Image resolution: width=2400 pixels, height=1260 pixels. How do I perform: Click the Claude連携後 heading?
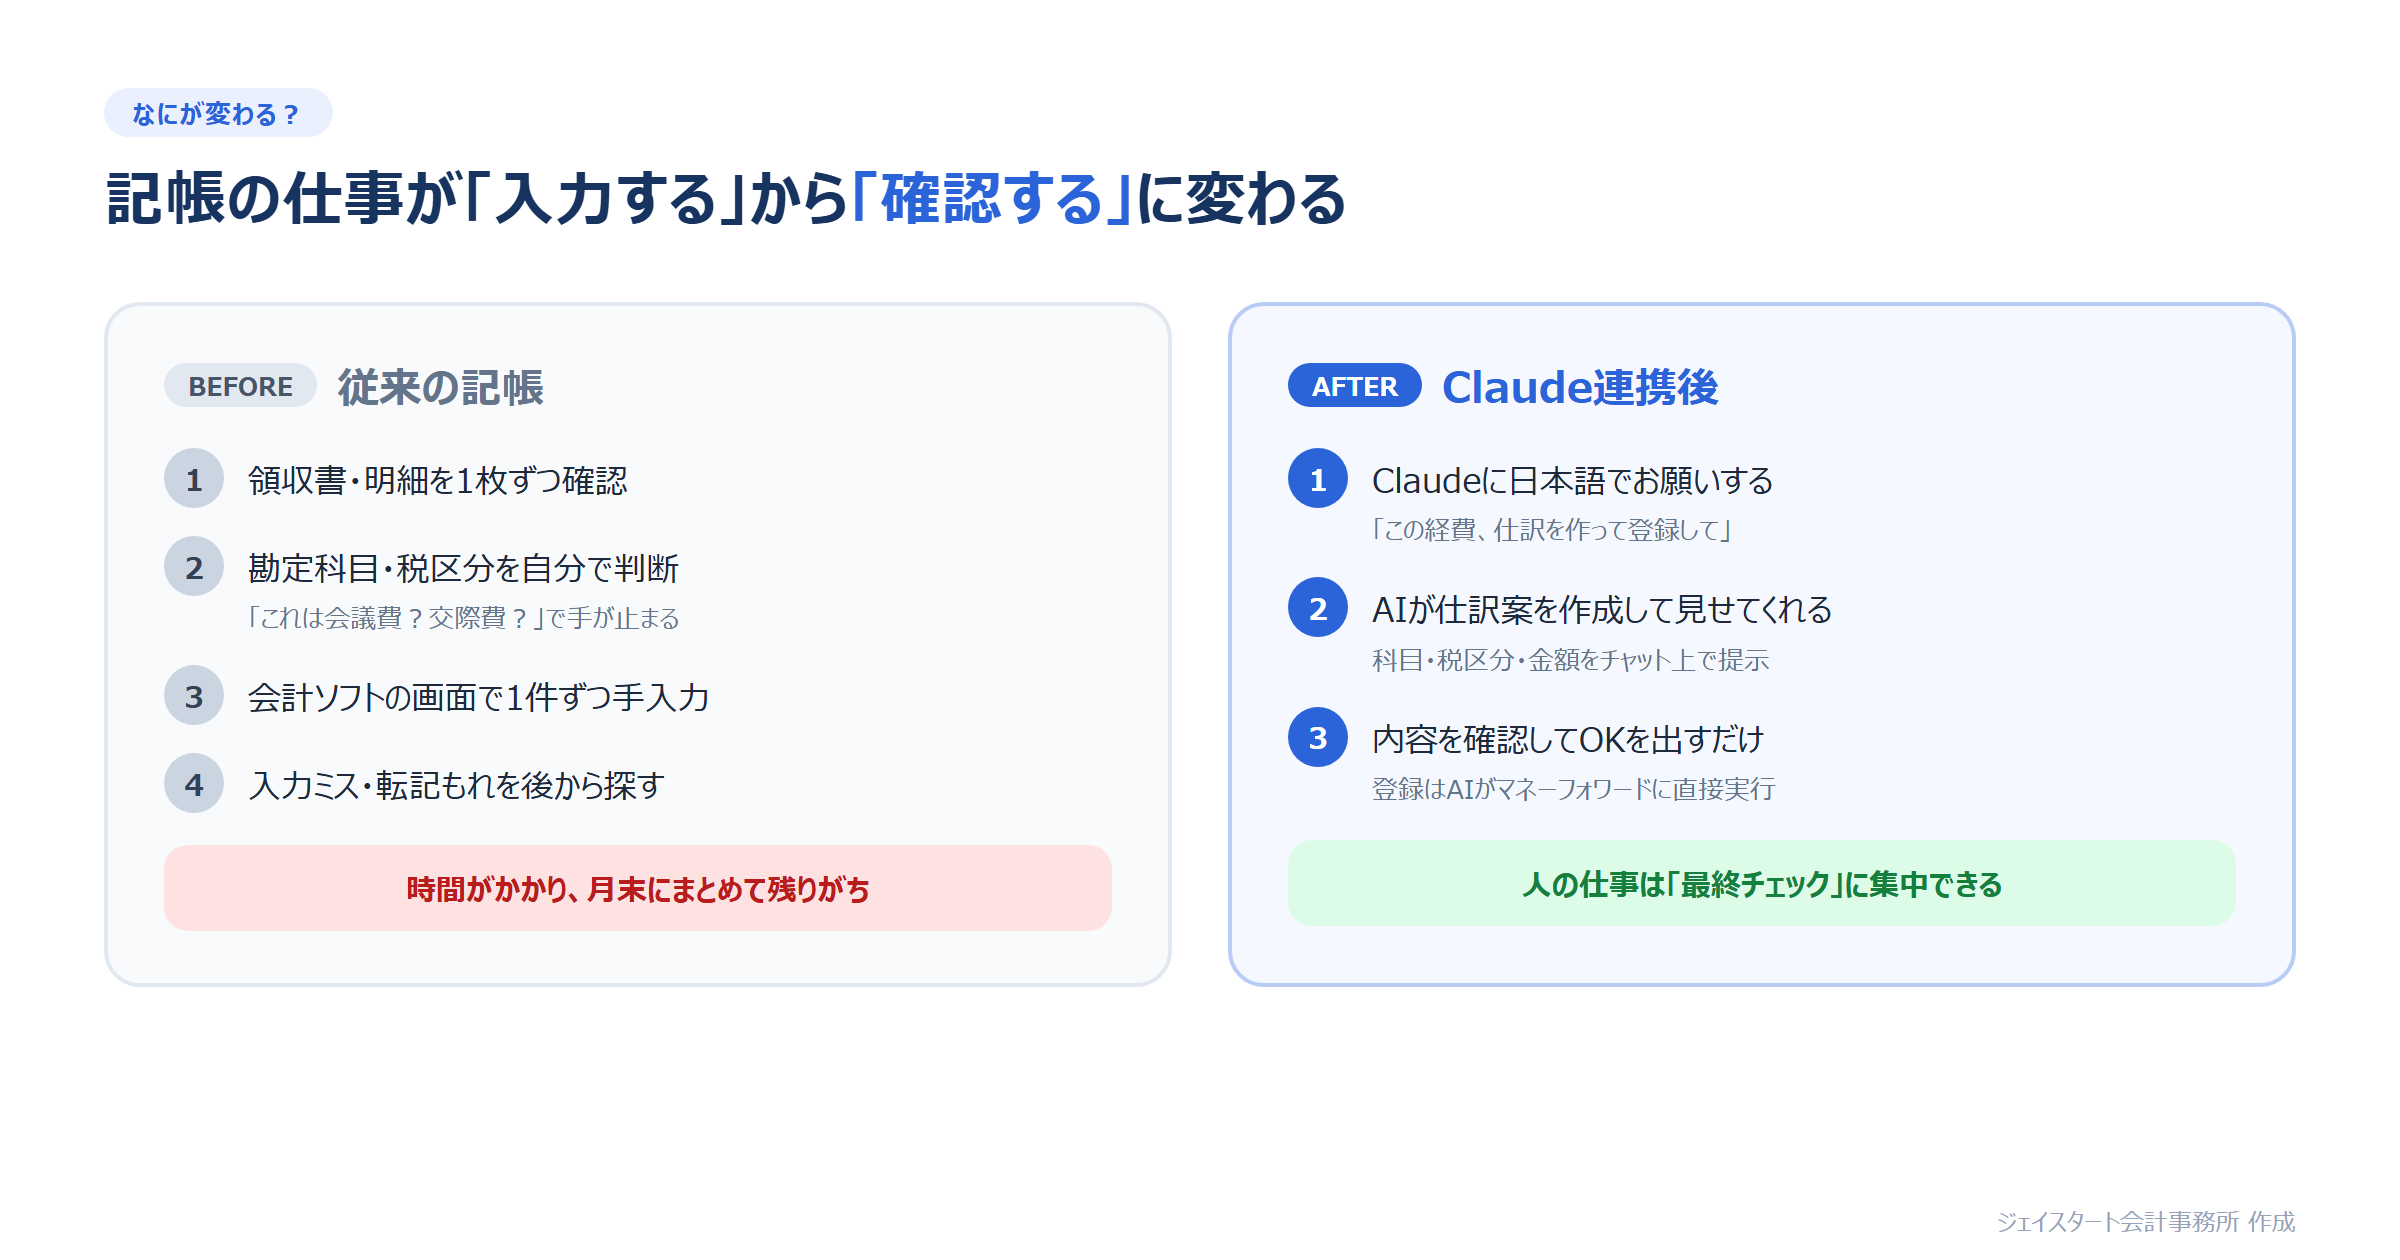click(x=1580, y=387)
